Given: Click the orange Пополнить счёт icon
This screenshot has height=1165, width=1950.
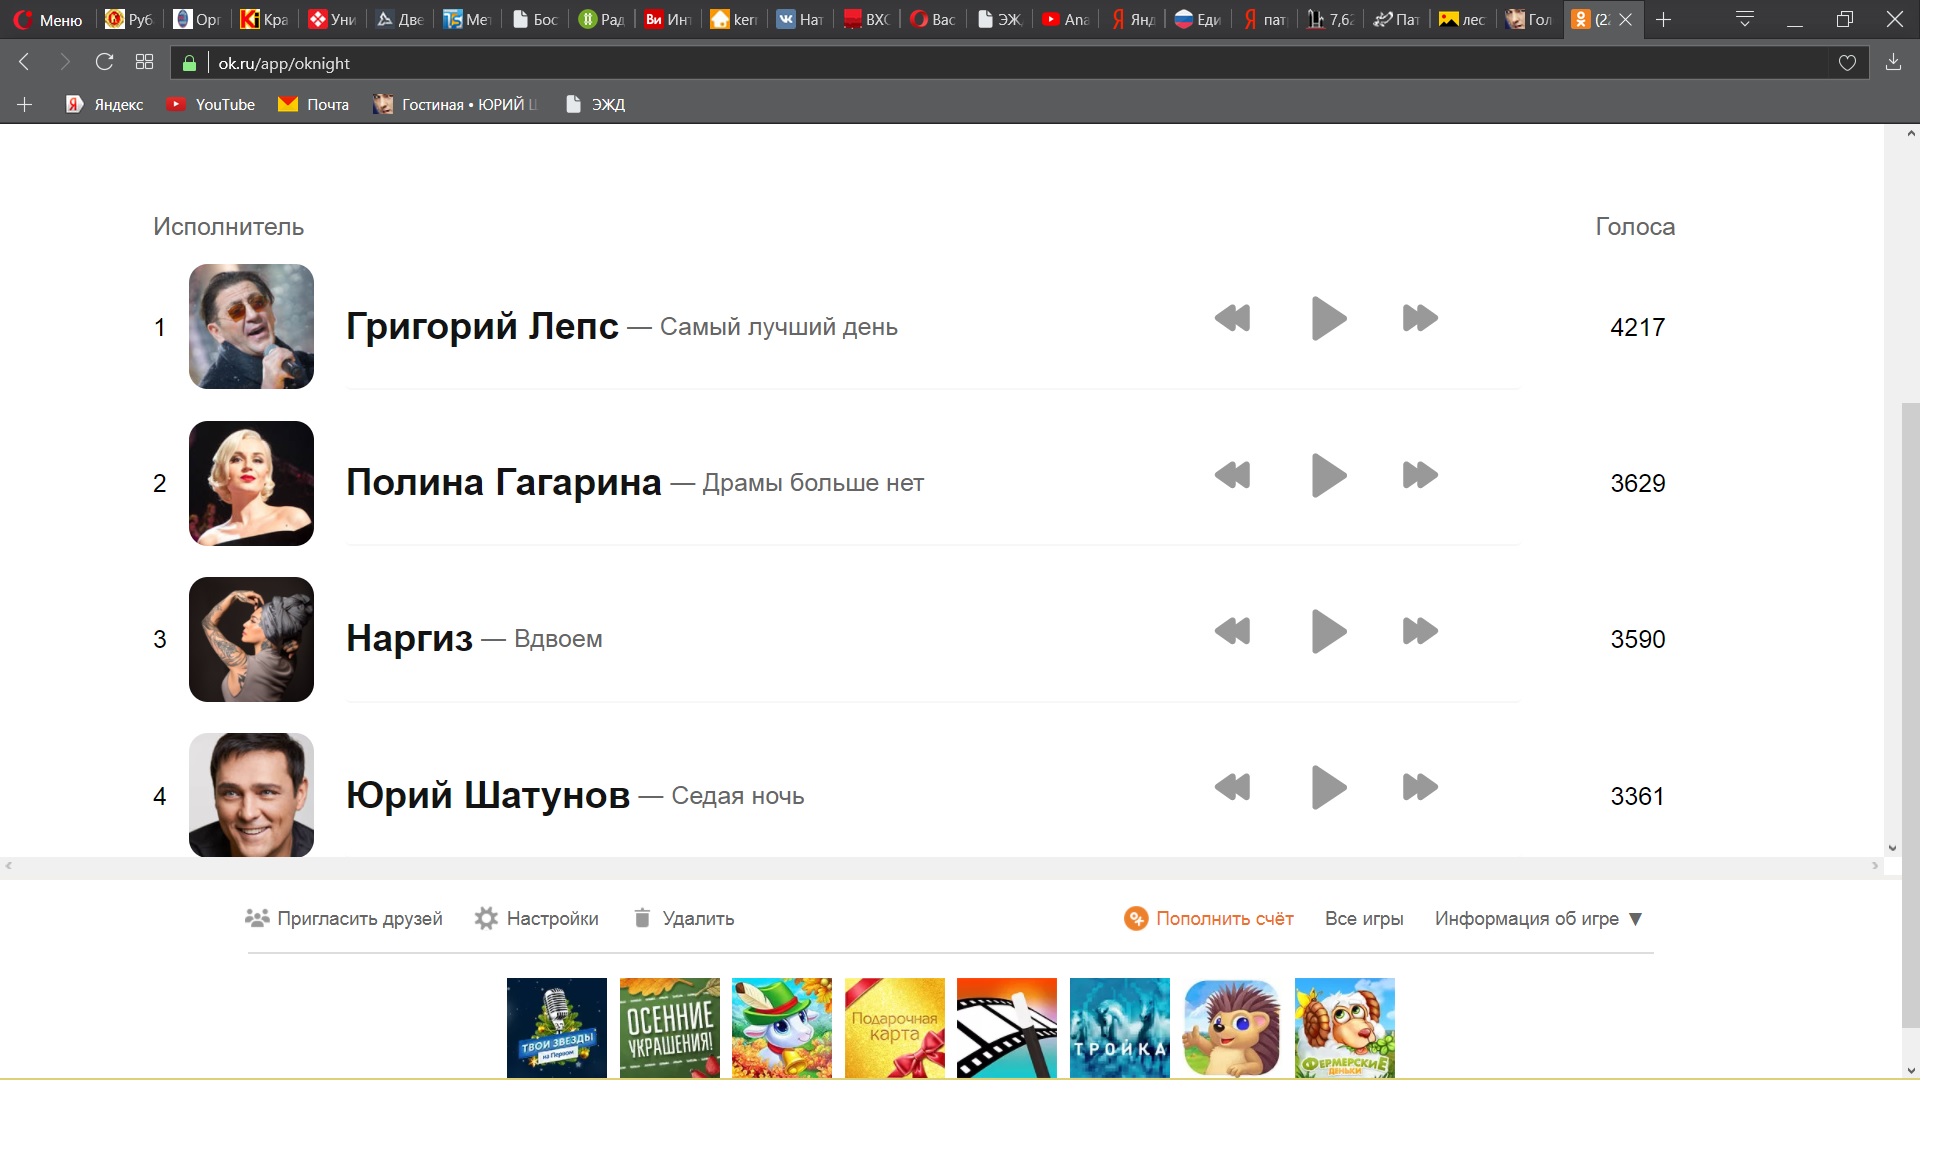Looking at the screenshot, I should (x=1135, y=918).
